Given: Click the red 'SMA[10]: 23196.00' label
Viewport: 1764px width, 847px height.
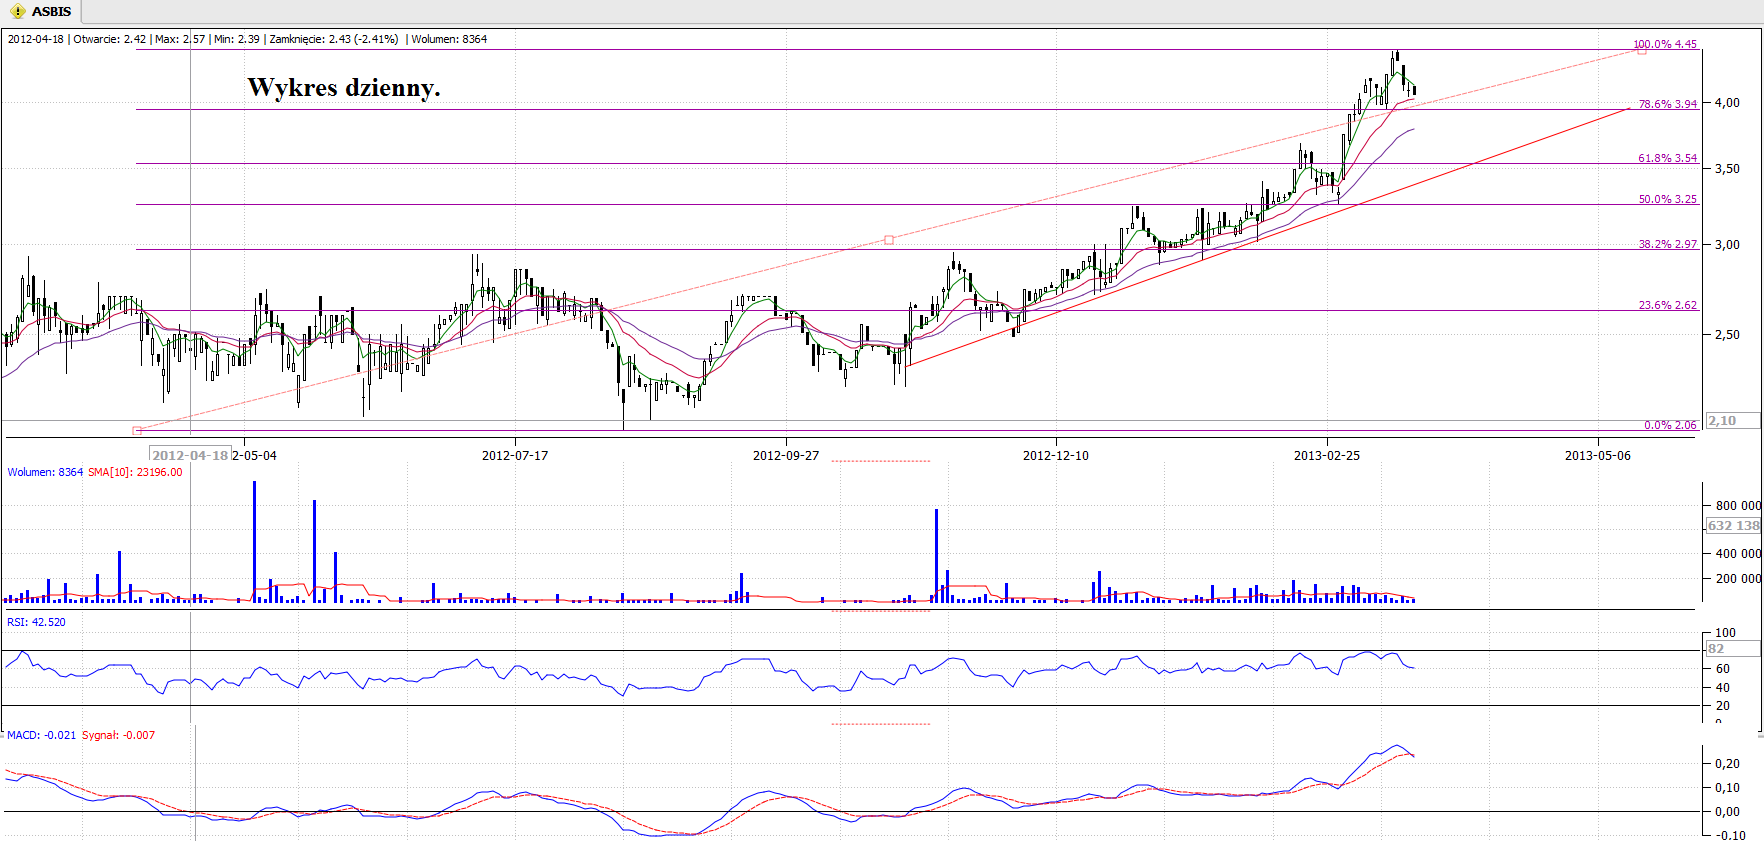Looking at the screenshot, I should [x=135, y=472].
